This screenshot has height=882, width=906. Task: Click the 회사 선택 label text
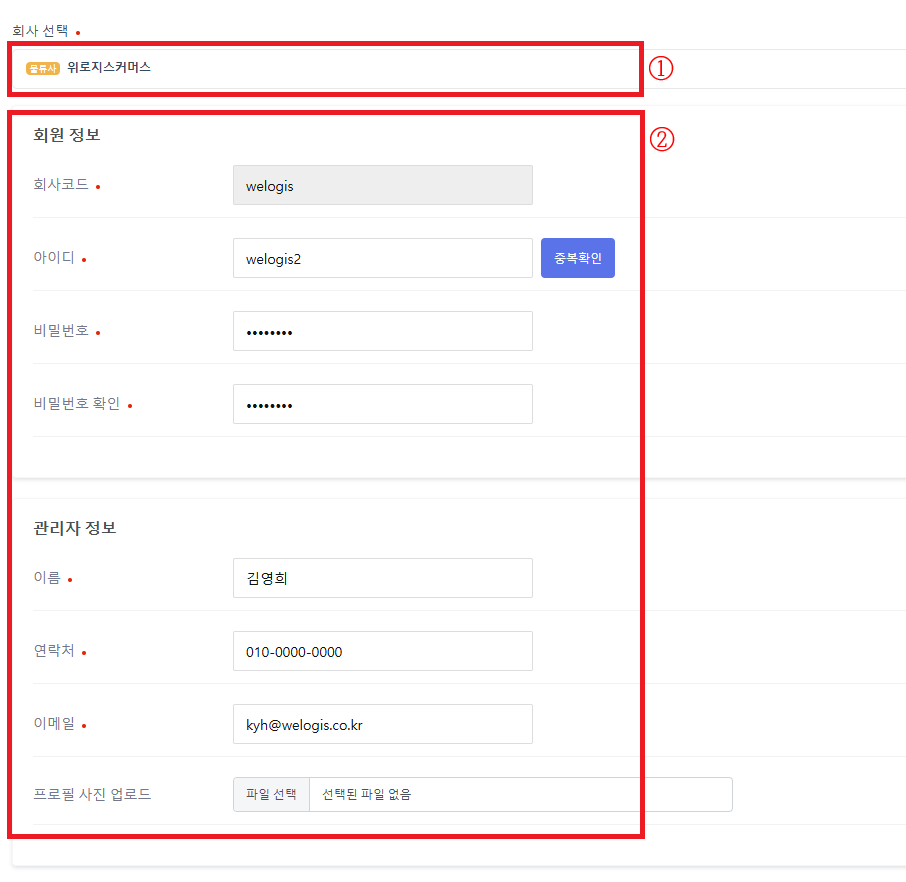click(40, 31)
